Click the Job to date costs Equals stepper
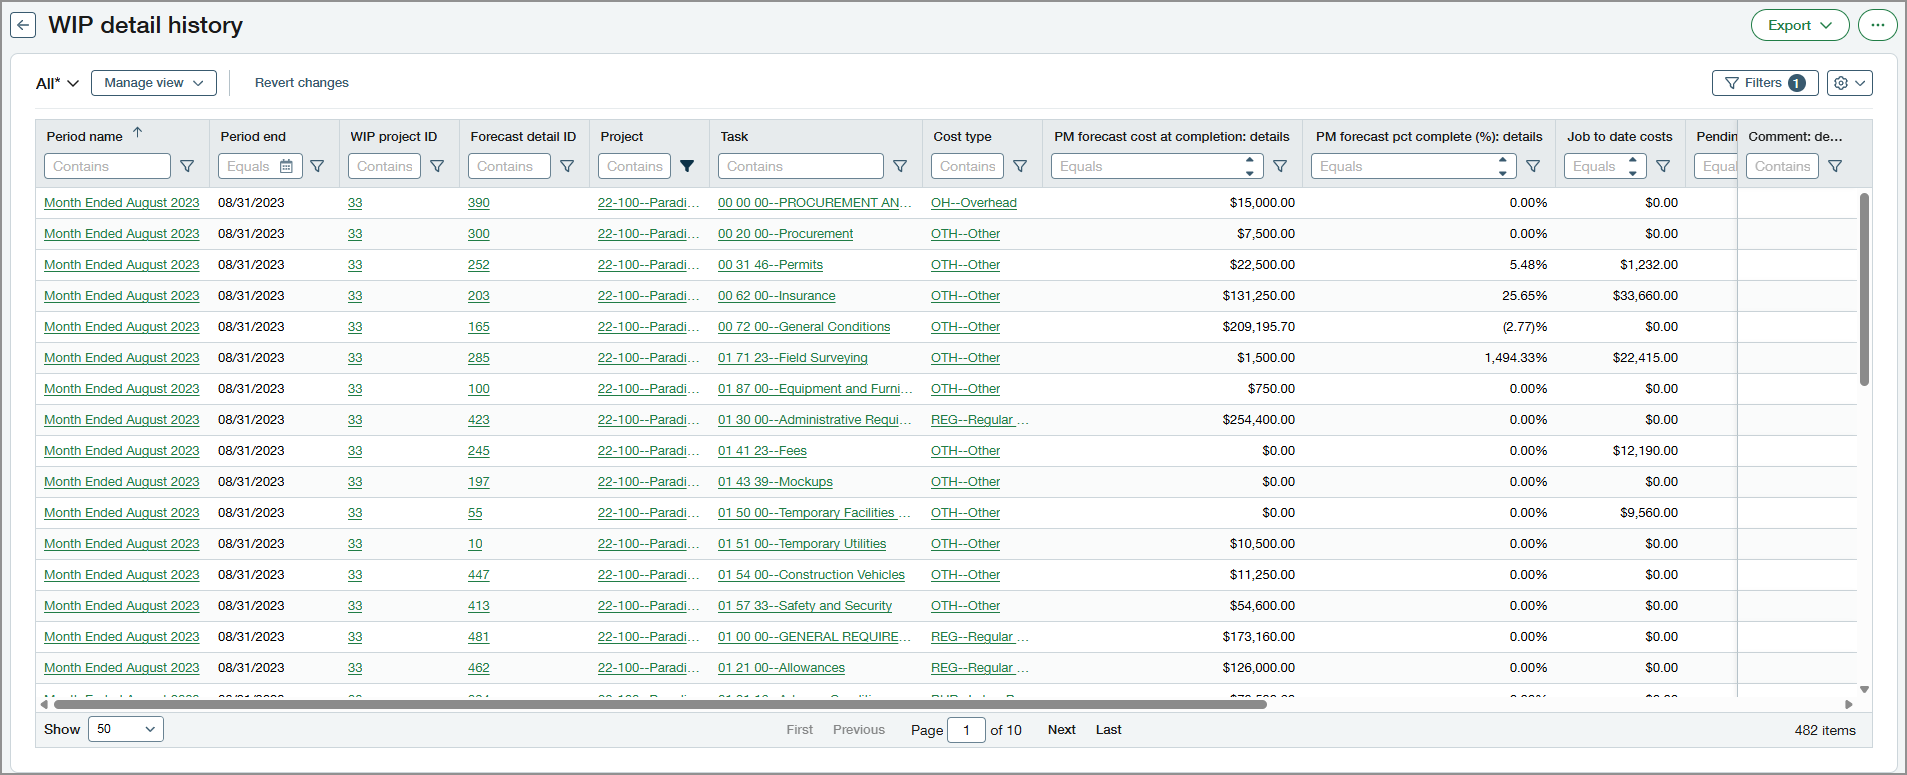 pyautogui.click(x=1633, y=166)
